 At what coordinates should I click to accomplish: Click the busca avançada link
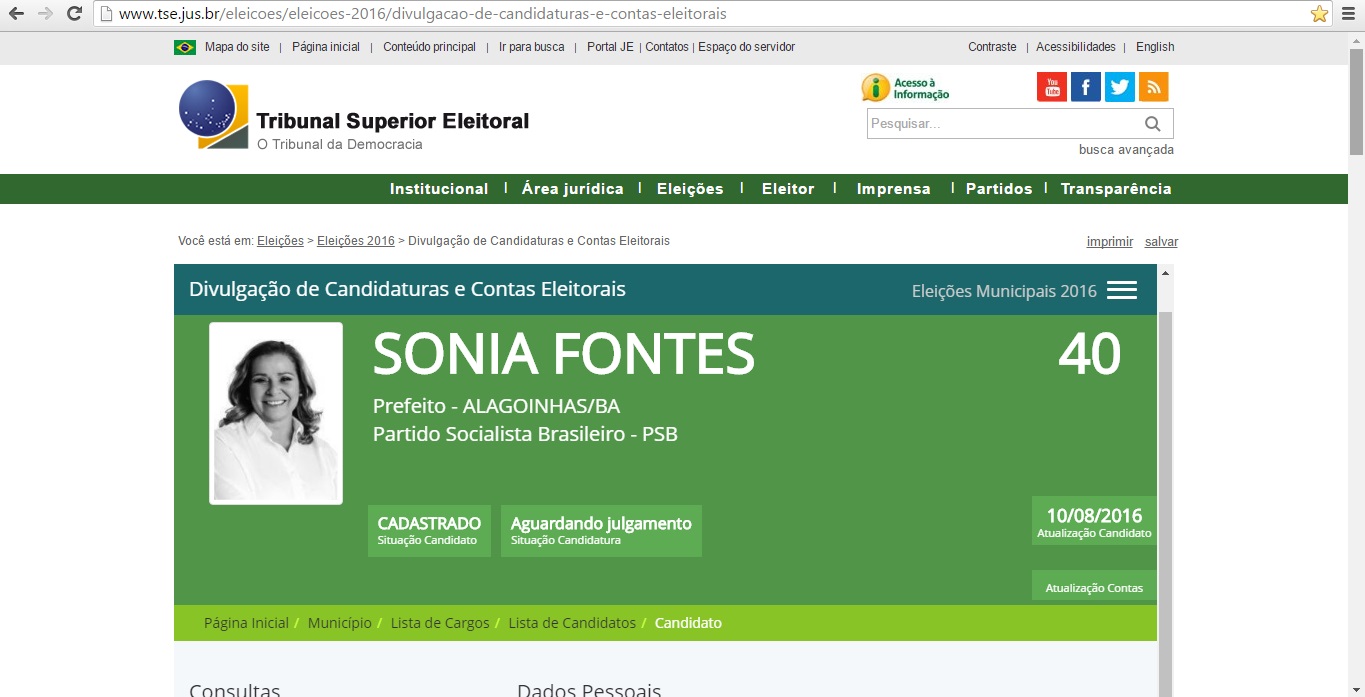coord(1126,150)
